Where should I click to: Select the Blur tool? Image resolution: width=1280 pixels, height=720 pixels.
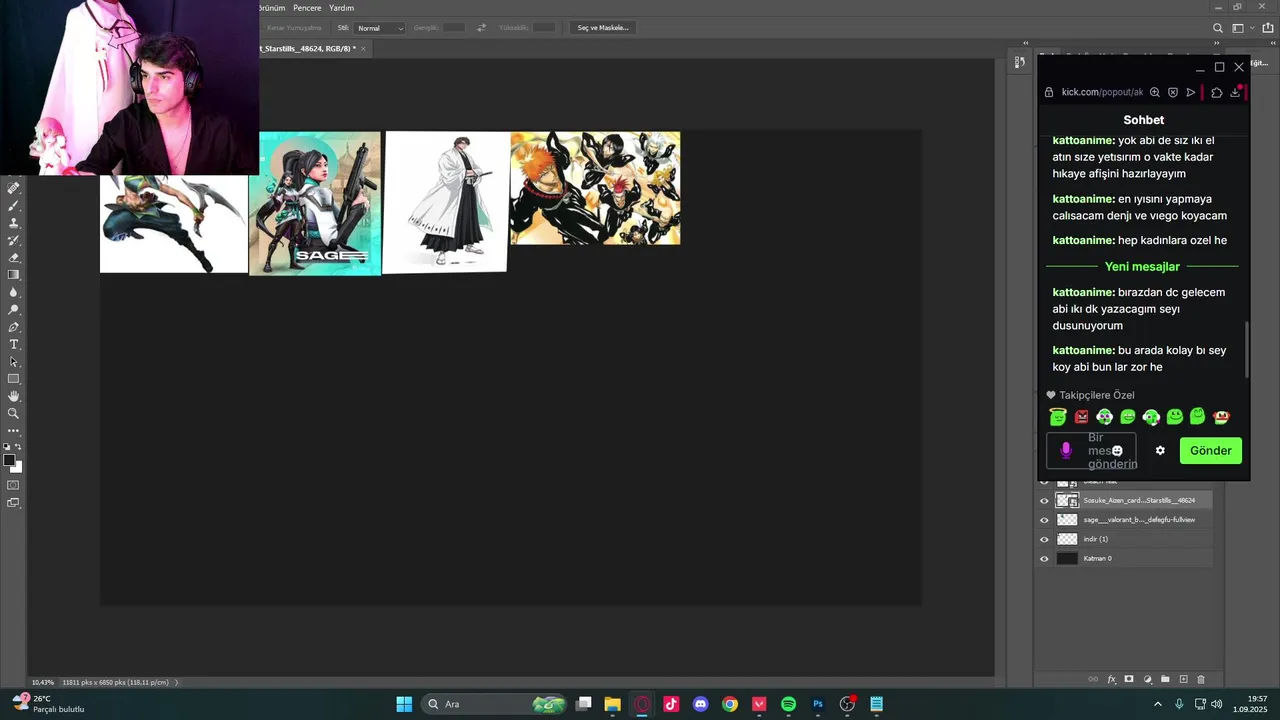14,292
